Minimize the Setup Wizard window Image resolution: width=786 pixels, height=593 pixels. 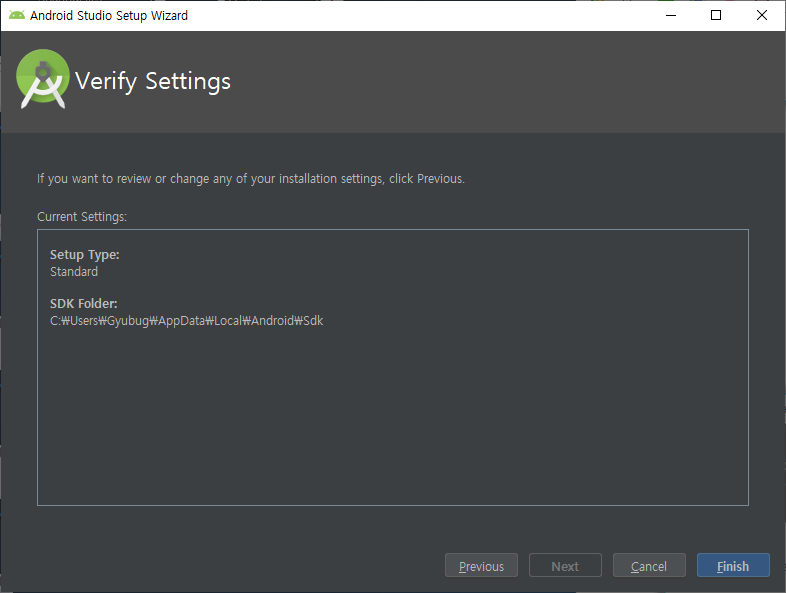click(671, 15)
